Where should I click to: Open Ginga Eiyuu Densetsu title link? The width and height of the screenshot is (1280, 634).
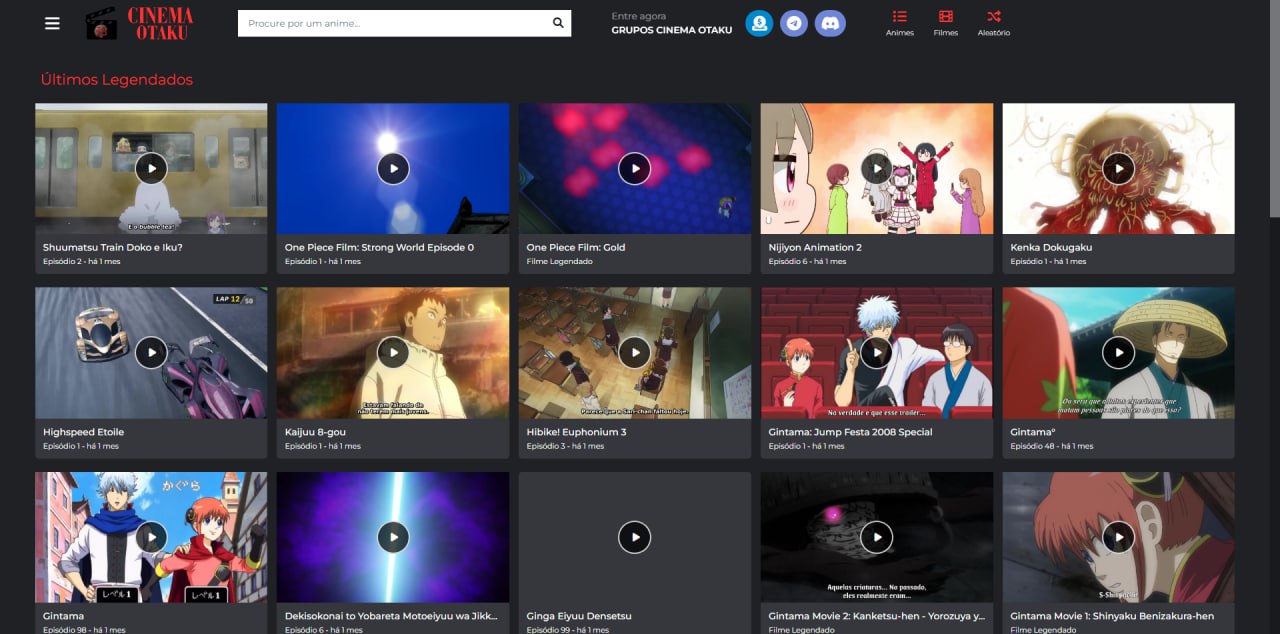(x=579, y=616)
